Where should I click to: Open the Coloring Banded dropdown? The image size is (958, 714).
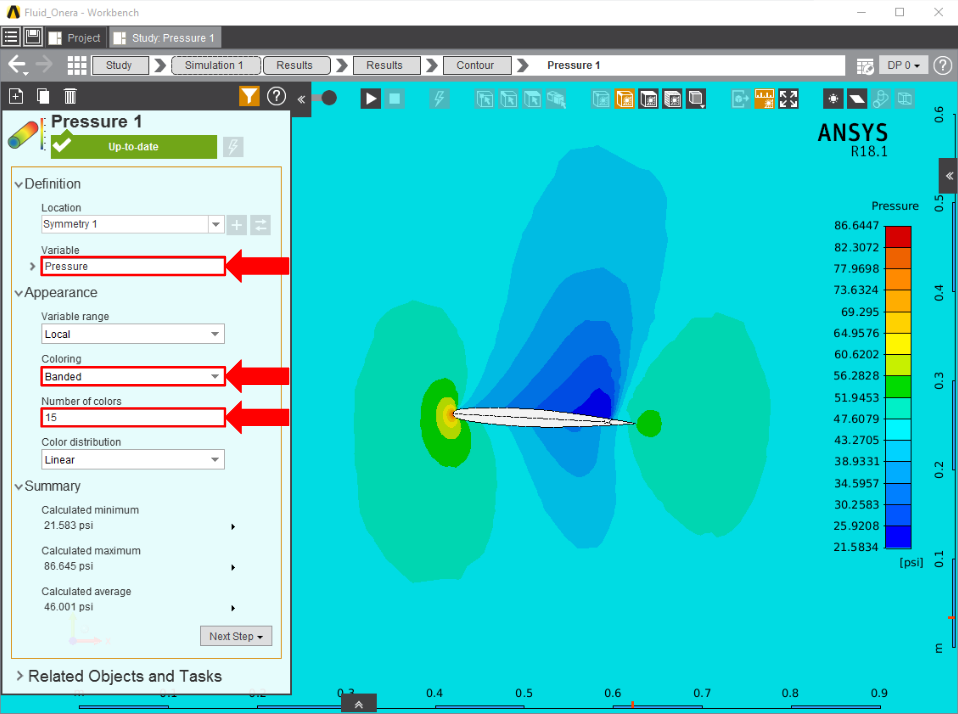pos(133,376)
